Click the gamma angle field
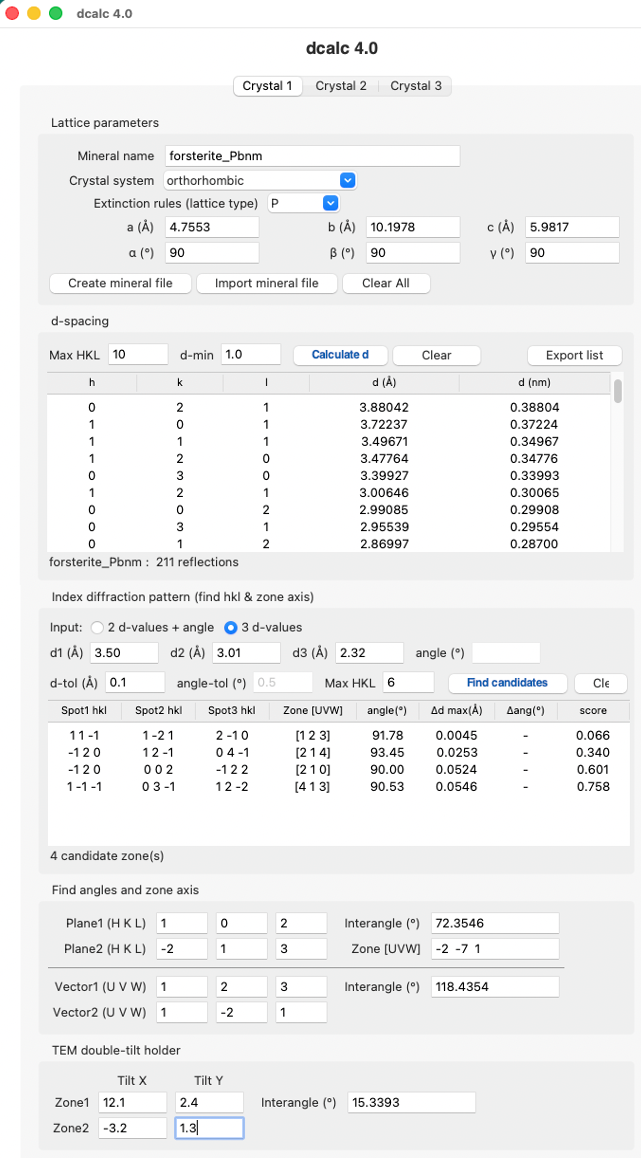 tap(572, 253)
